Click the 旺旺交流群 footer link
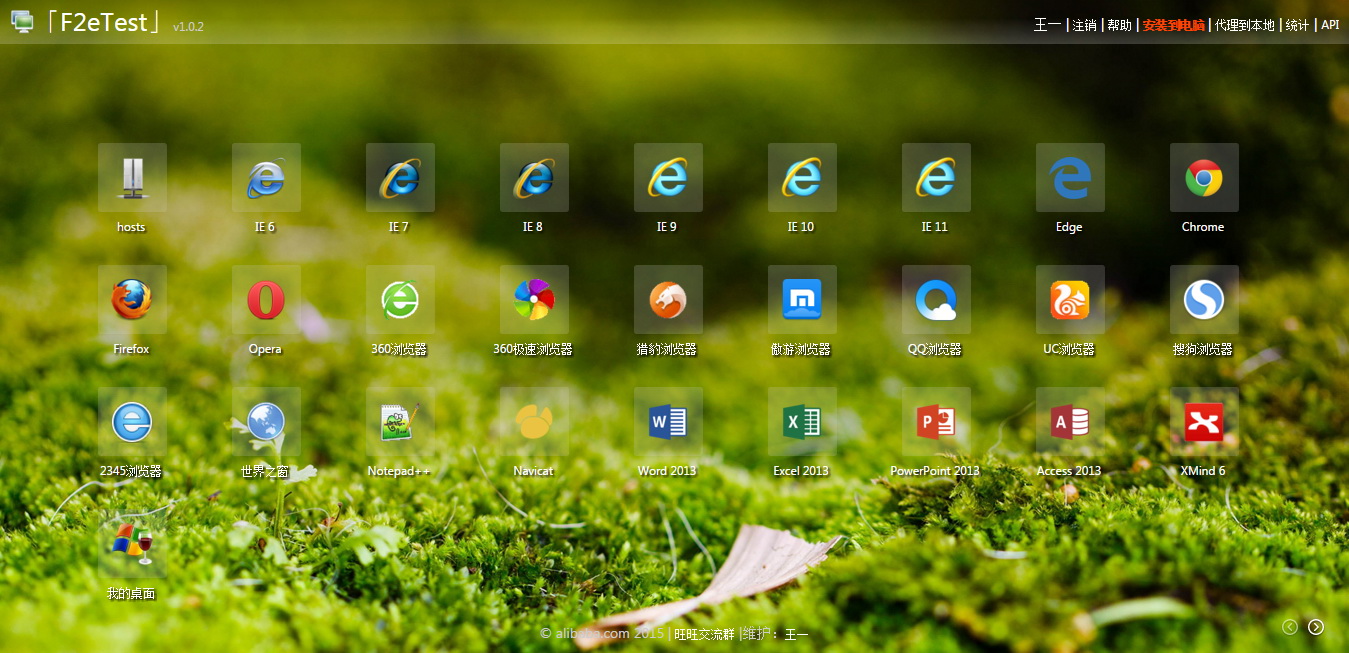This screenshot has height=653, width=1349. pos(704,634)
